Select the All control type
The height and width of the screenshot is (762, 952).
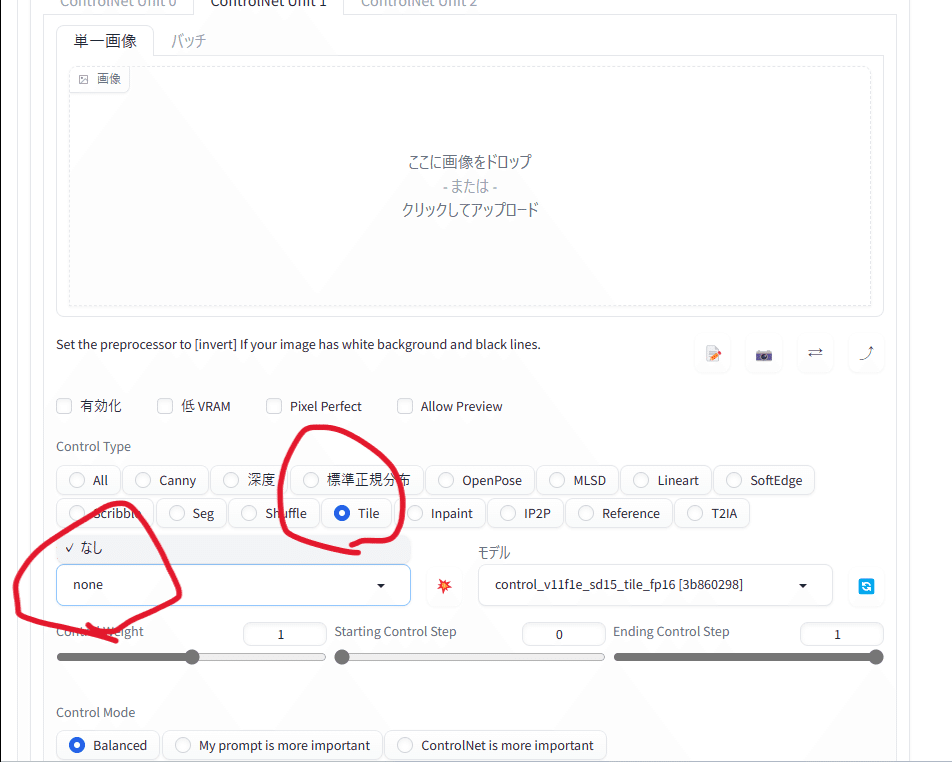point(89,480)
